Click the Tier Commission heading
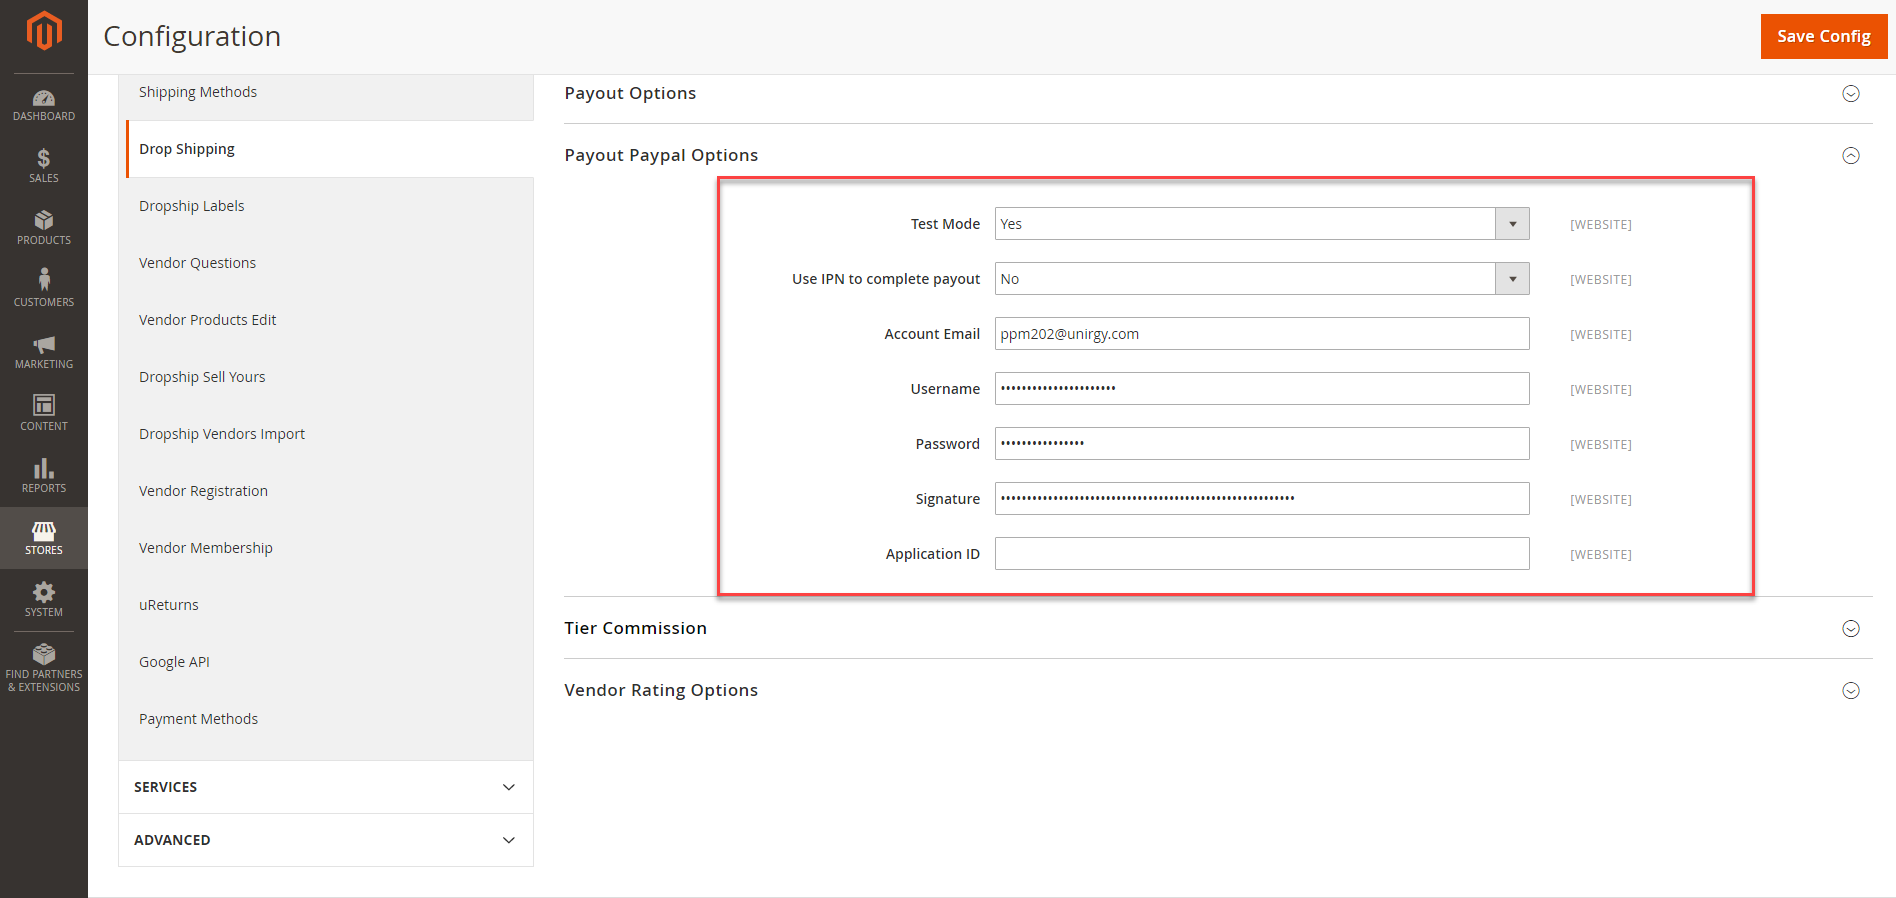 tap(635, 628)
